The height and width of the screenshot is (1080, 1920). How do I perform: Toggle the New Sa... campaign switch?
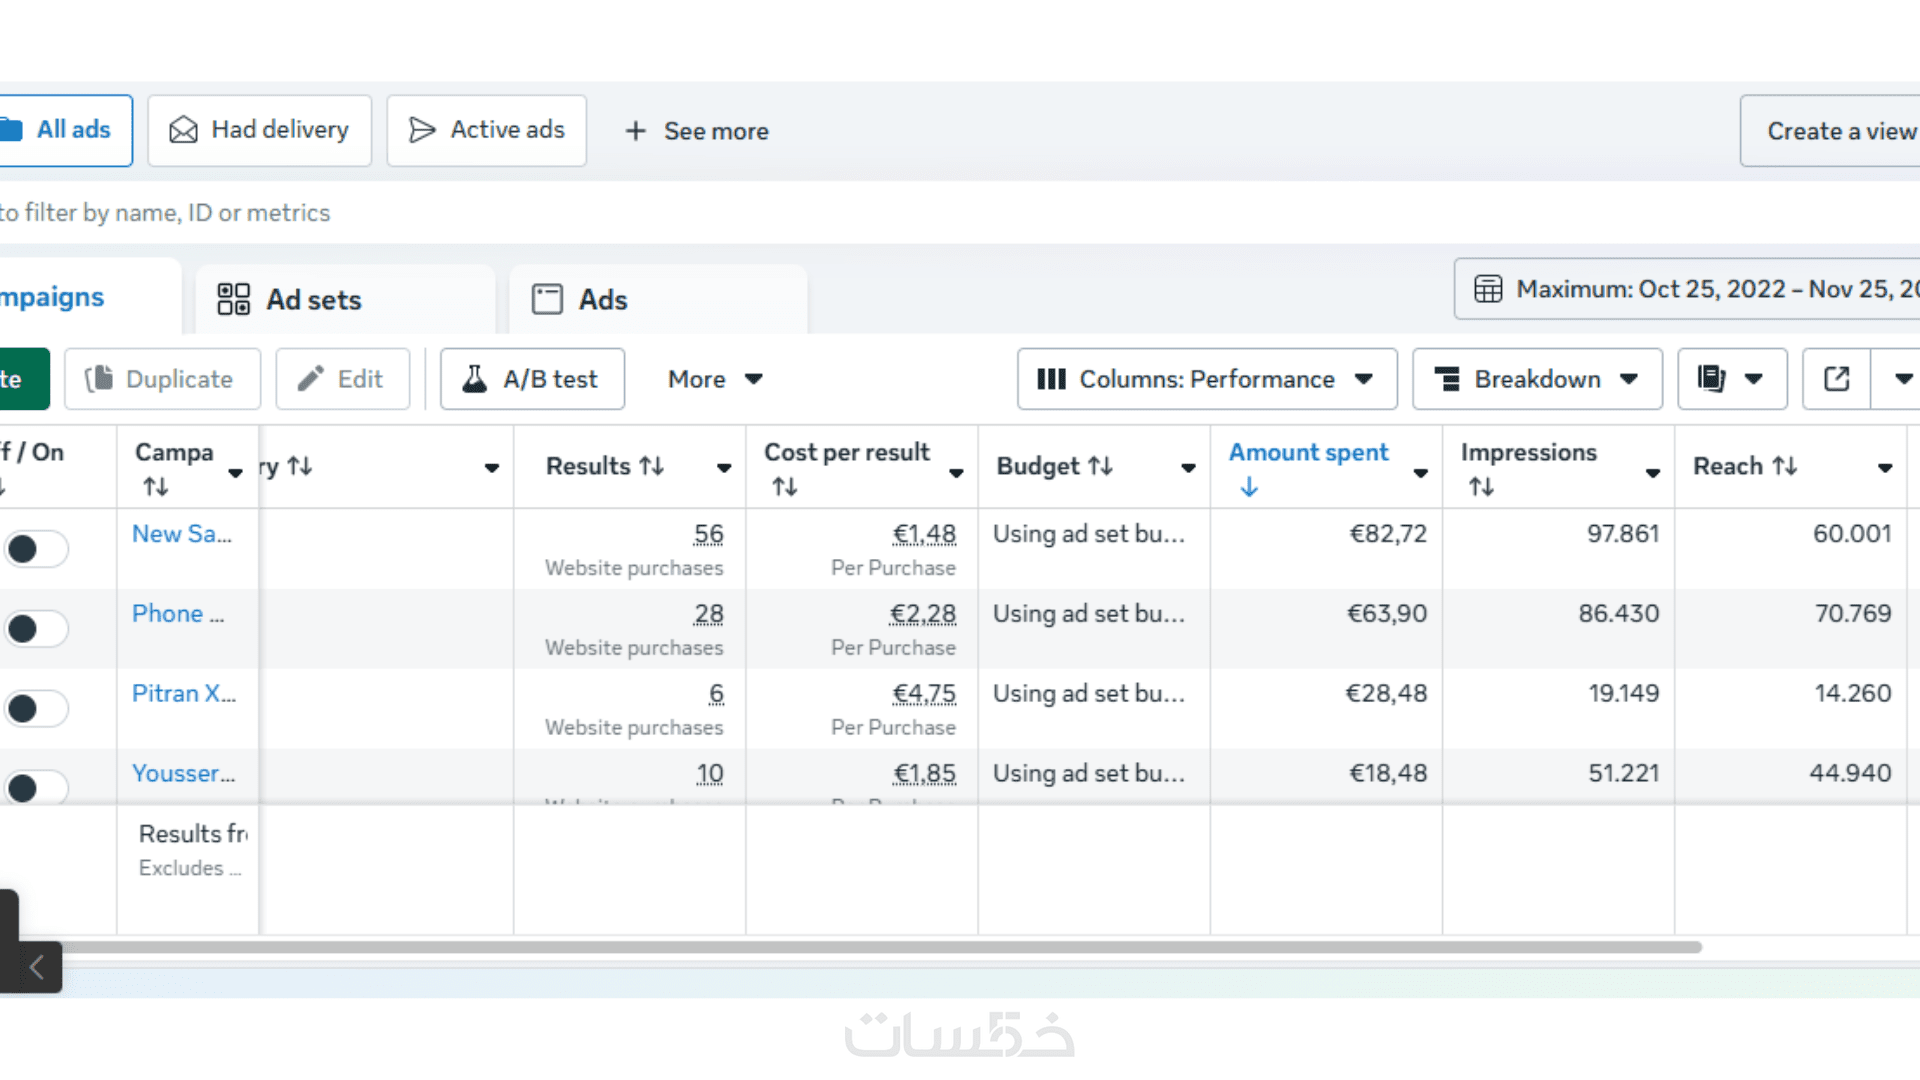click(x=35, y=549)
